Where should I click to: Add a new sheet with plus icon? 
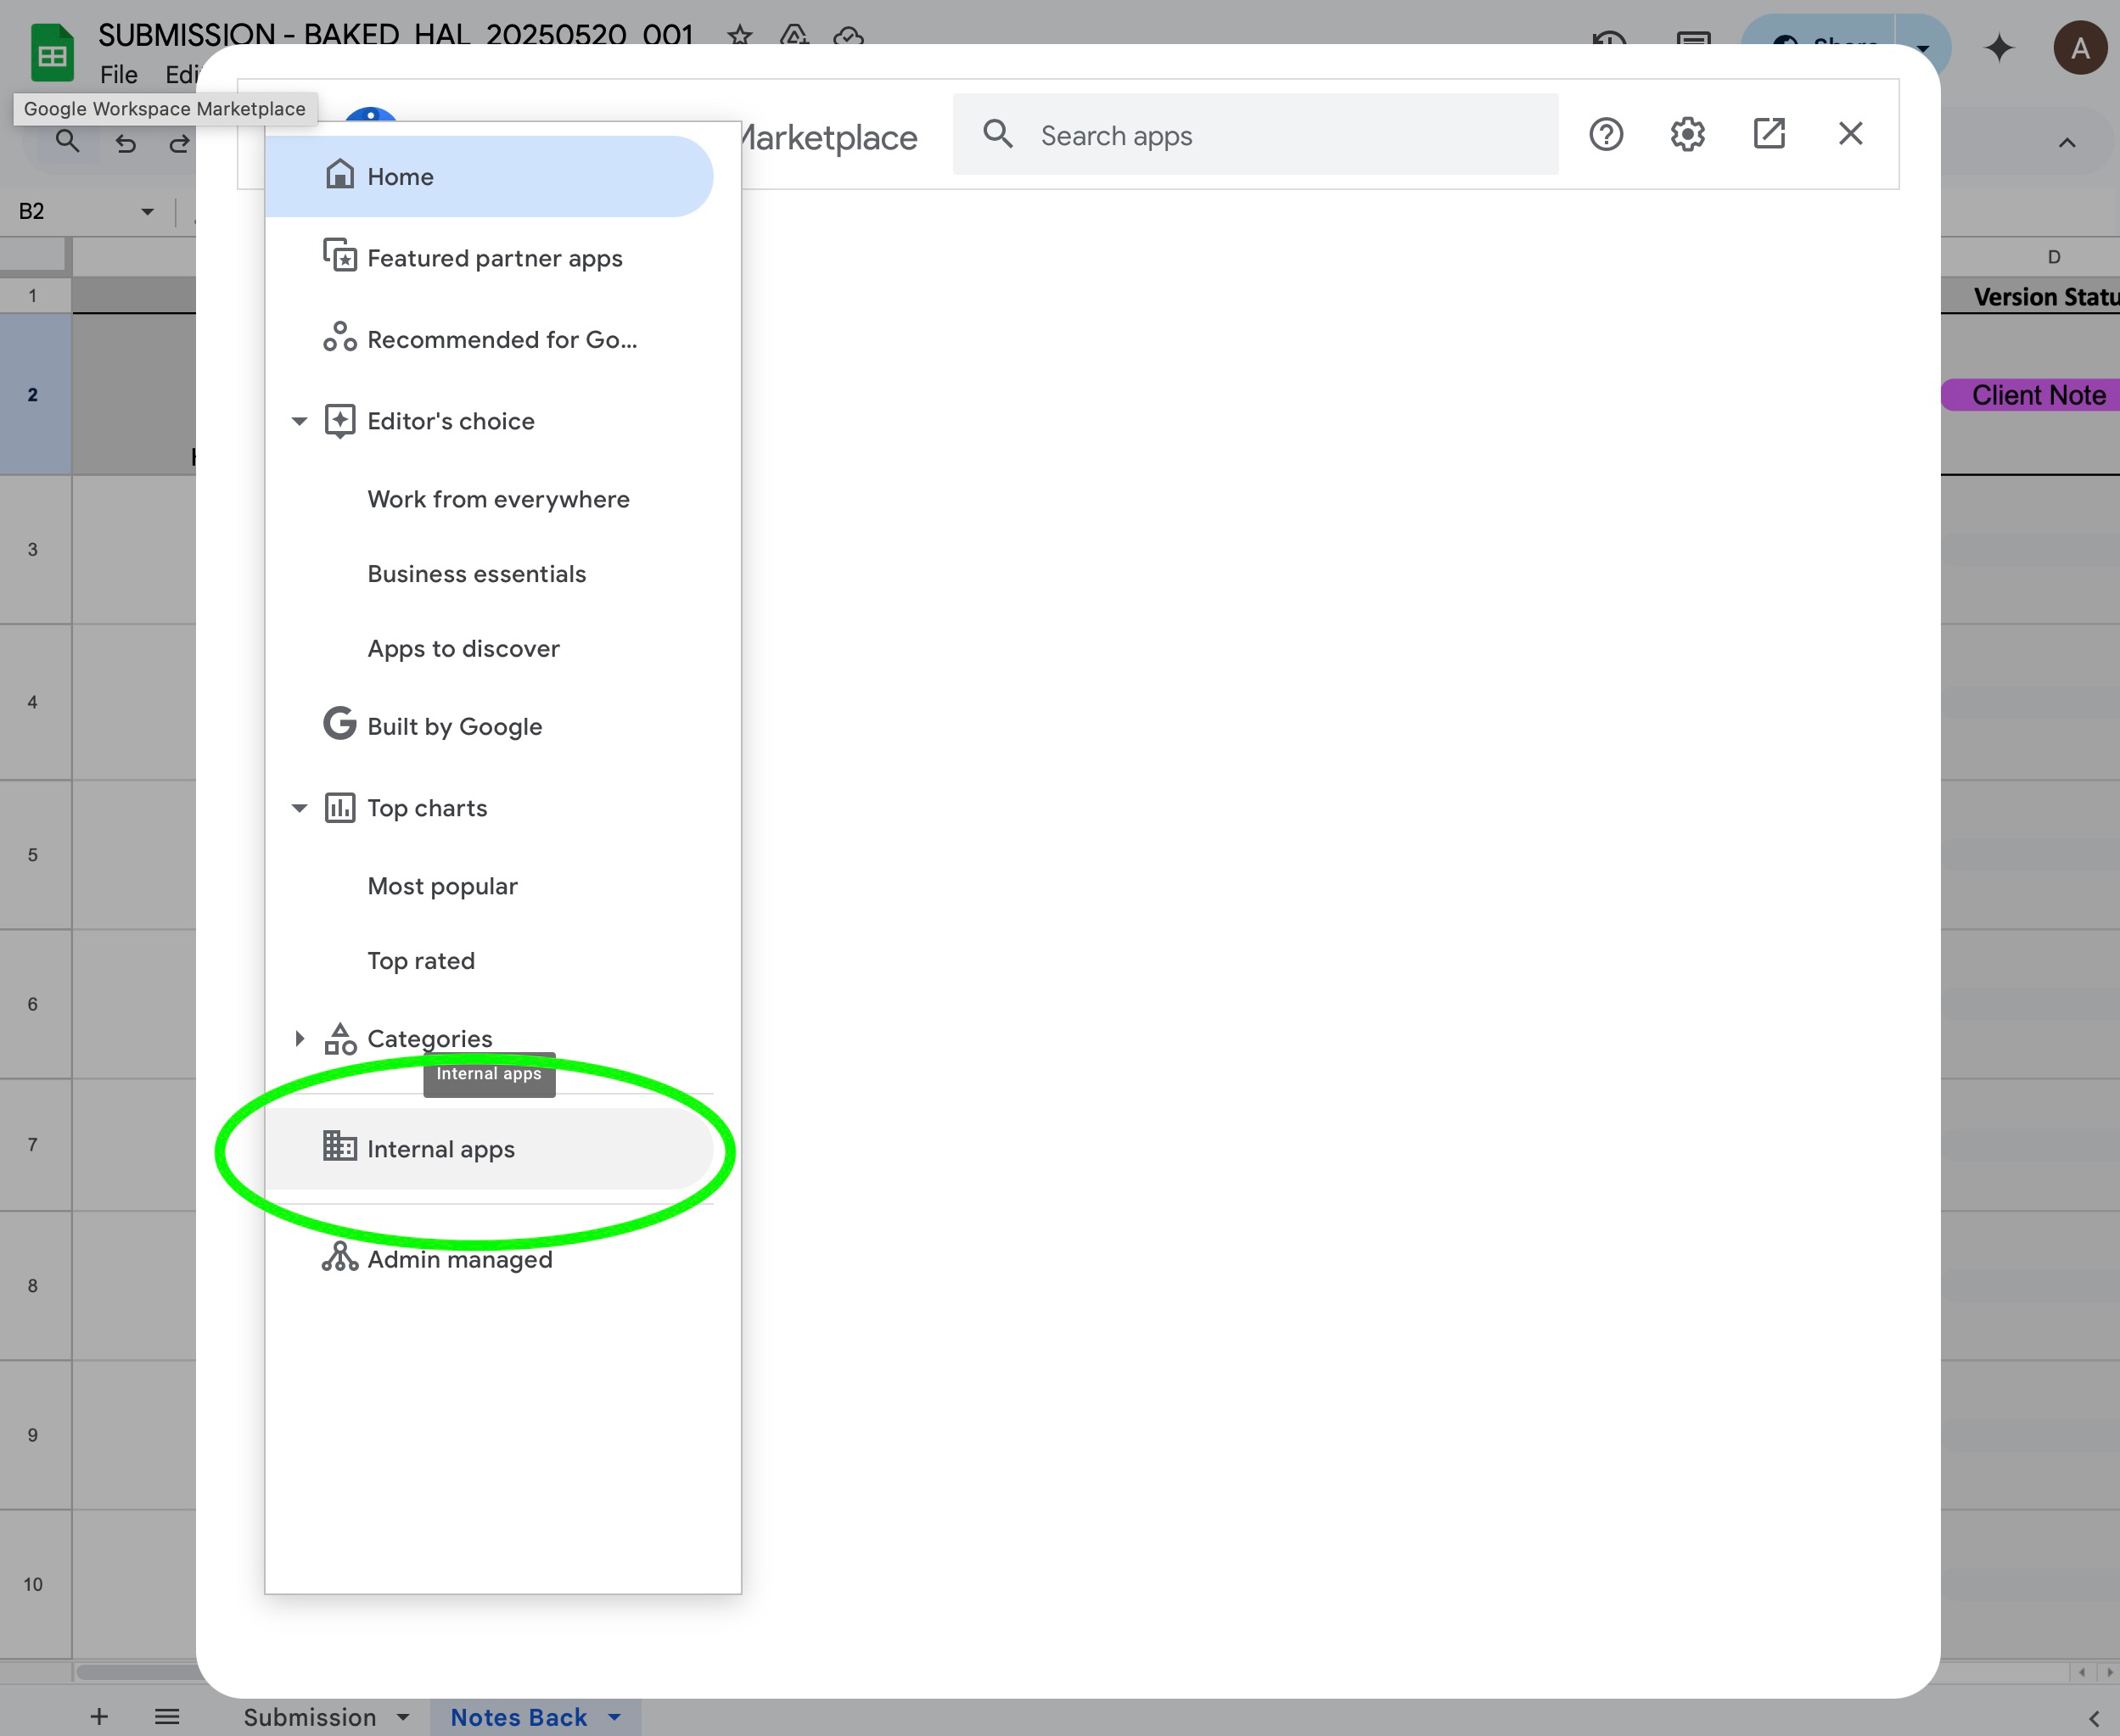tap(99, 1717)
